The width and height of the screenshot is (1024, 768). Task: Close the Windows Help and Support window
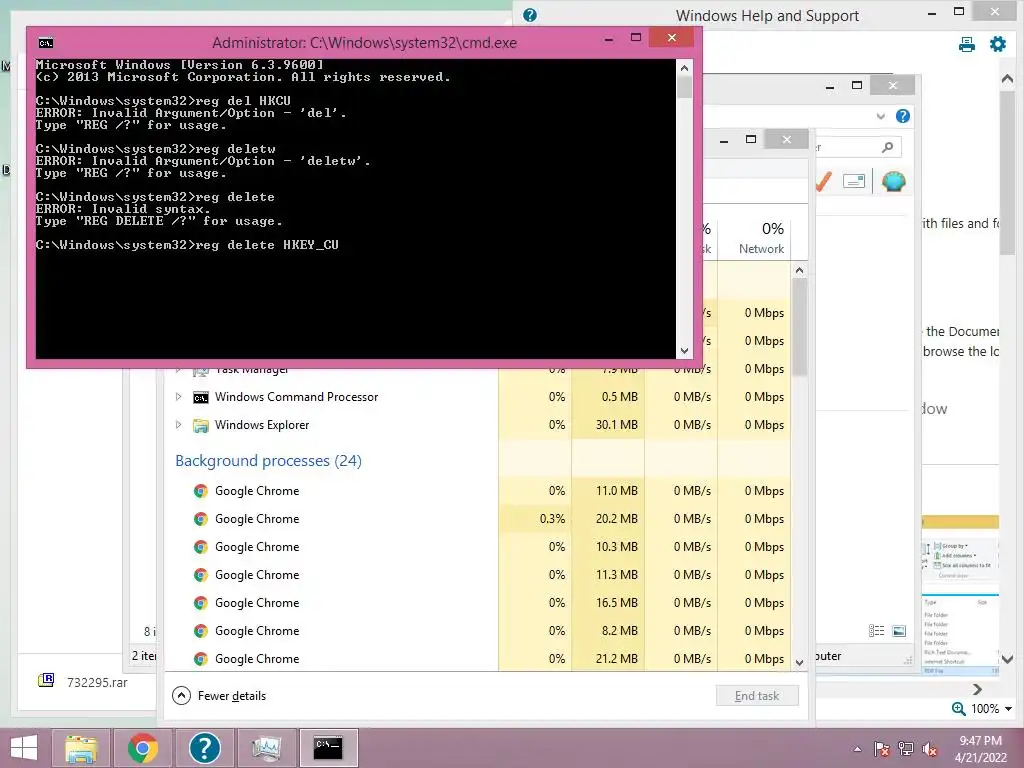click(995, 11)
